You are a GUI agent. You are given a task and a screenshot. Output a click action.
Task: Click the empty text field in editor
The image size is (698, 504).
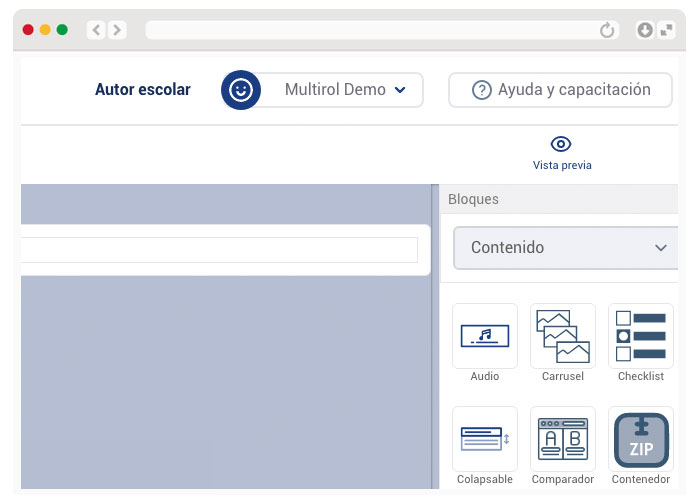220,250
